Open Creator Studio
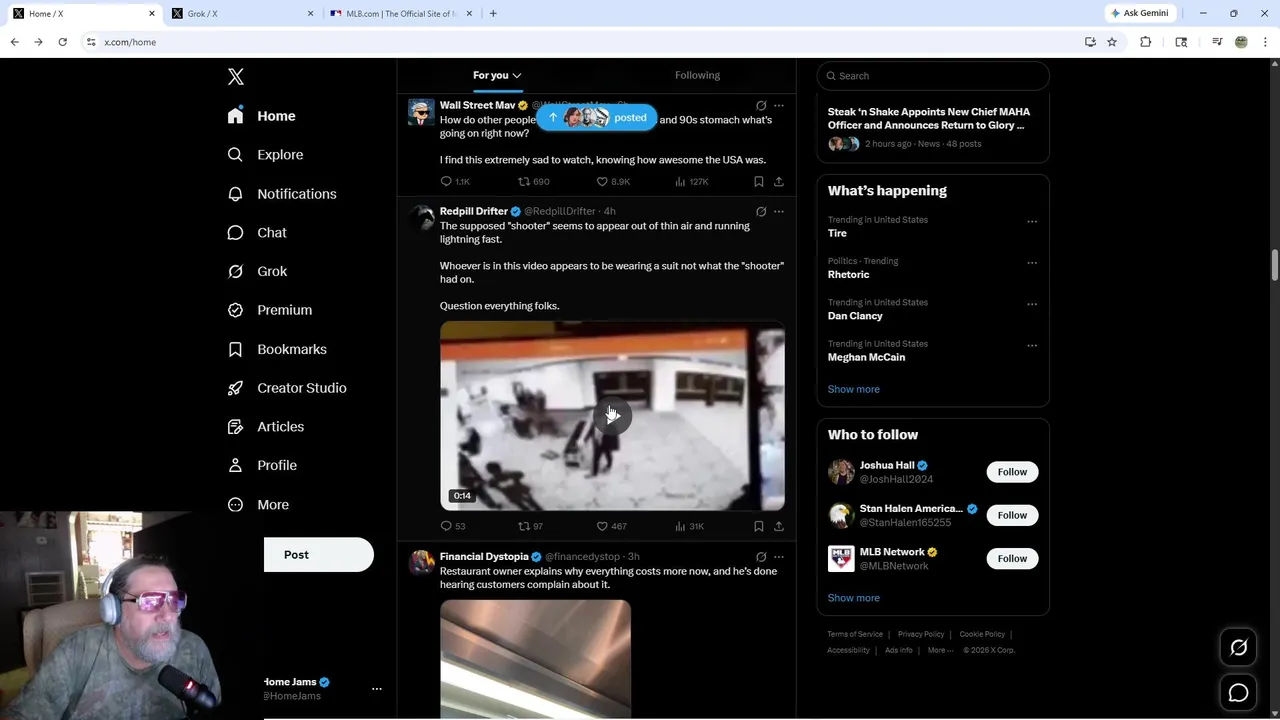Image resolution: width=1280 pixels, height=720 pixels. pyautogui.click(x=287, y=388)
